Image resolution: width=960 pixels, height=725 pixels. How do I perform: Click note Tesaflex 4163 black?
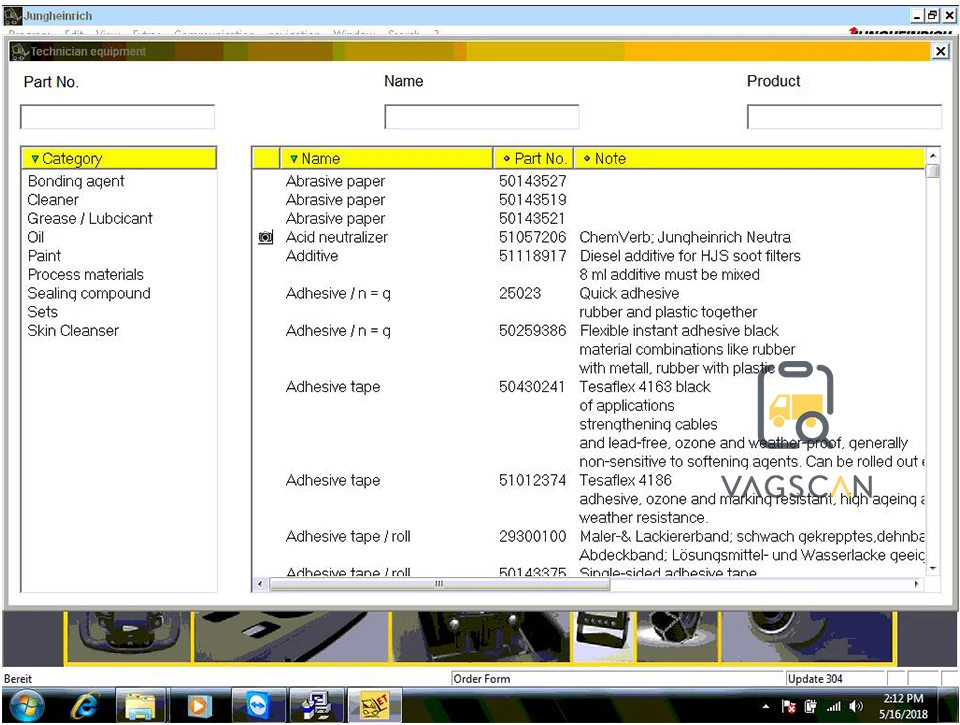(x=645, y=387)
